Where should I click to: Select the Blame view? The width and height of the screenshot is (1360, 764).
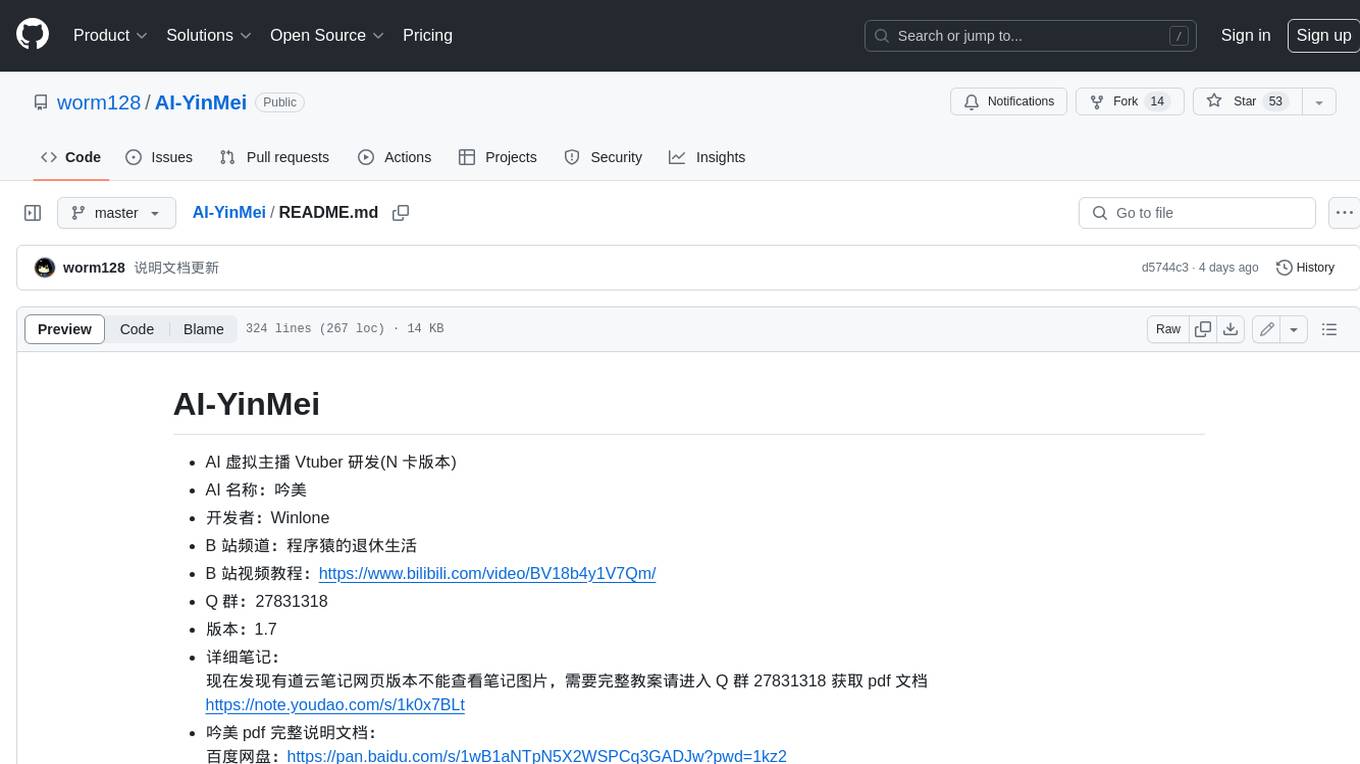coord(203,329)
